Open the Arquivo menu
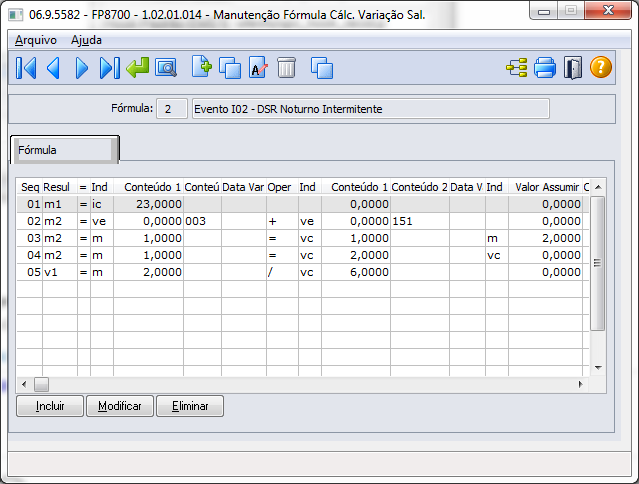The height and width of the screenshot is (484, 639). click(36, 40)
